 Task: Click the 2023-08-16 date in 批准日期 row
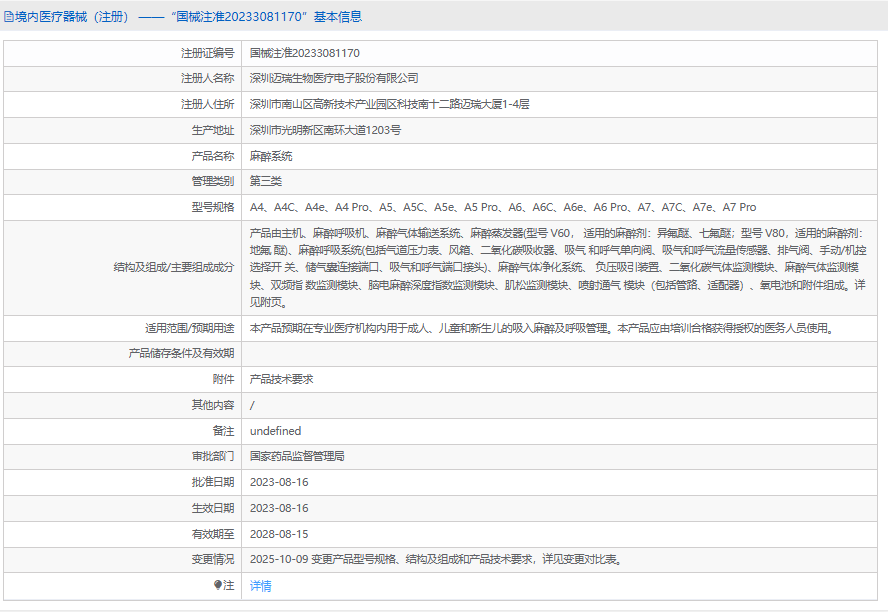[279, 482]
